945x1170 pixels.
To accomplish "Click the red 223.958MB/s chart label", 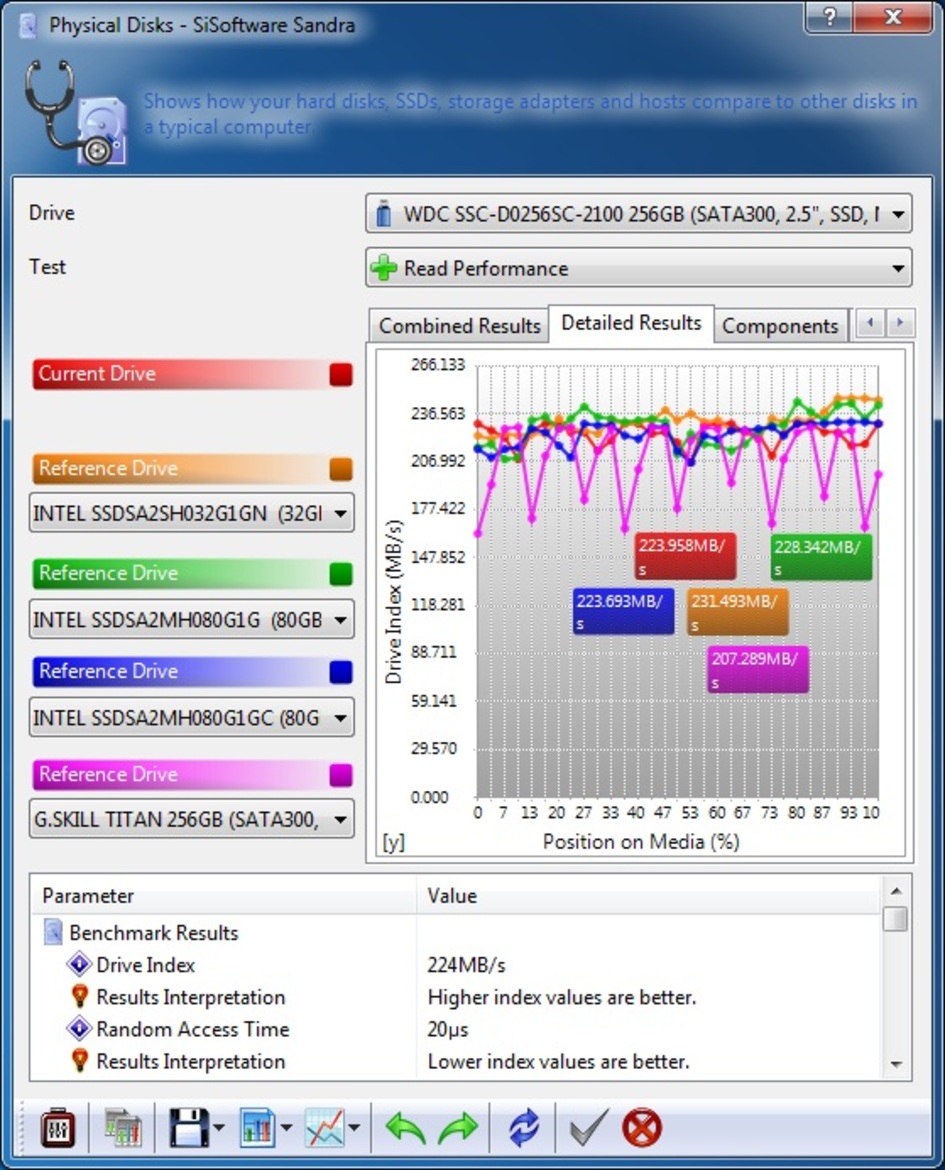I will (685, 557).
